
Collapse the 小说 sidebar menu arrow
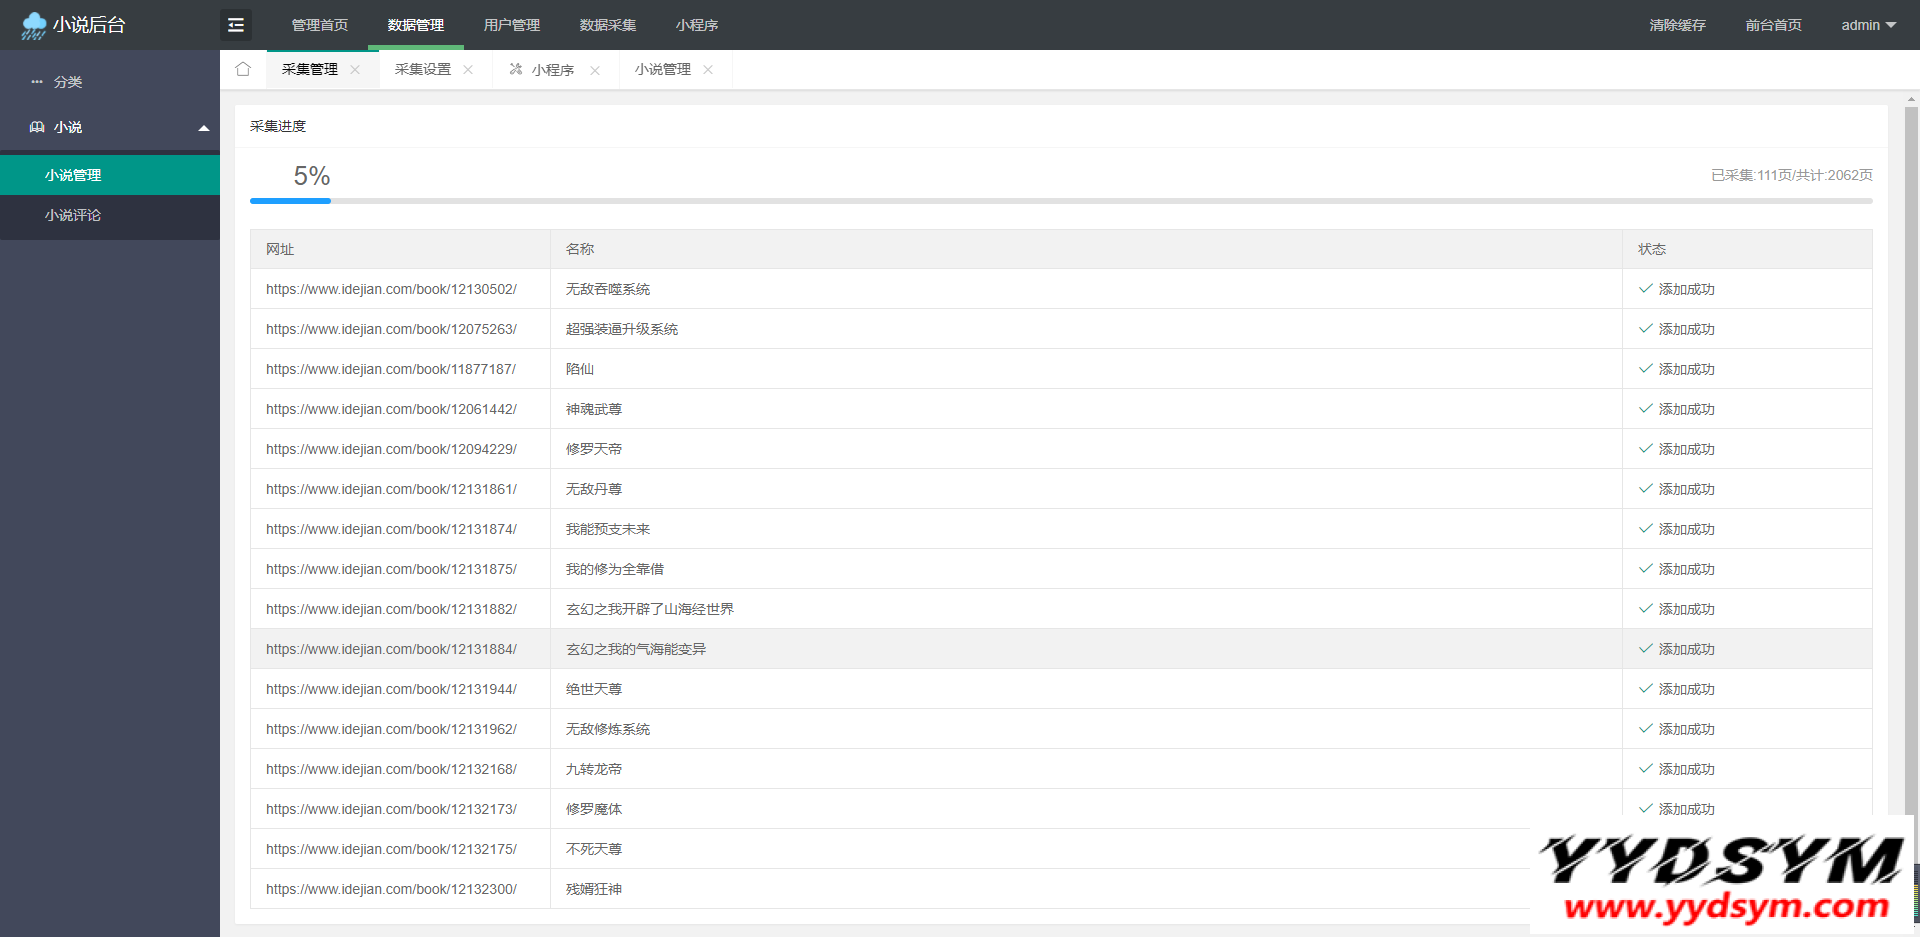pos(204,128)
